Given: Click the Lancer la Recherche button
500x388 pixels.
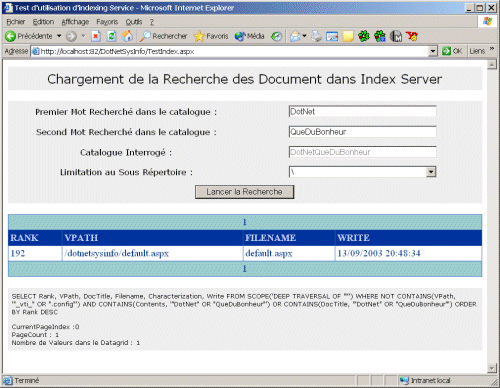Looking at the screenshot, I should point(244,192).
